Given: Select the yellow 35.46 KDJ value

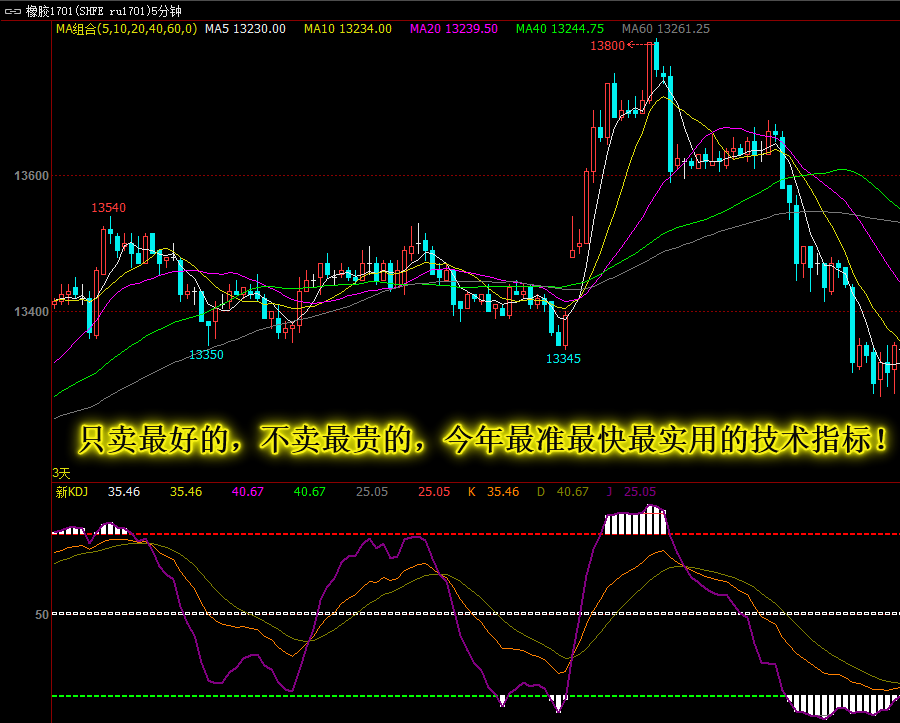Looking at the screenshot, I should point(186,492).
